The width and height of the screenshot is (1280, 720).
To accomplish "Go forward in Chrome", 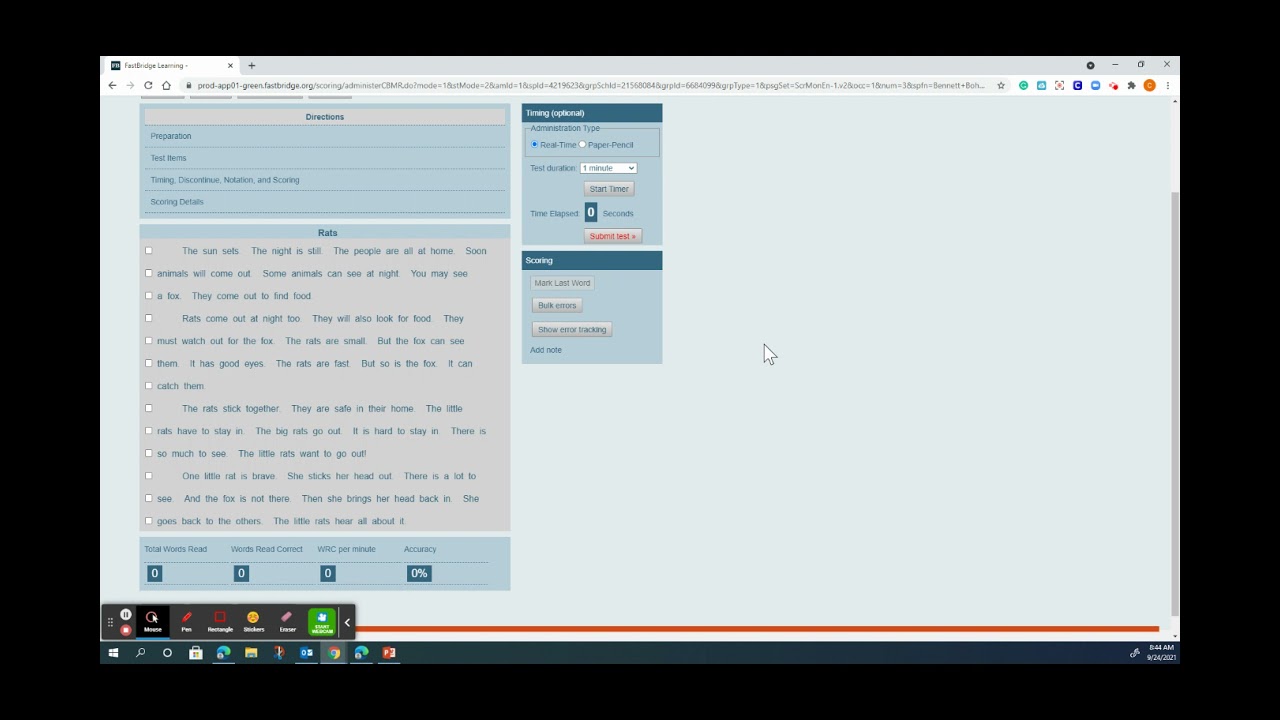I will [x=130, y=86].
